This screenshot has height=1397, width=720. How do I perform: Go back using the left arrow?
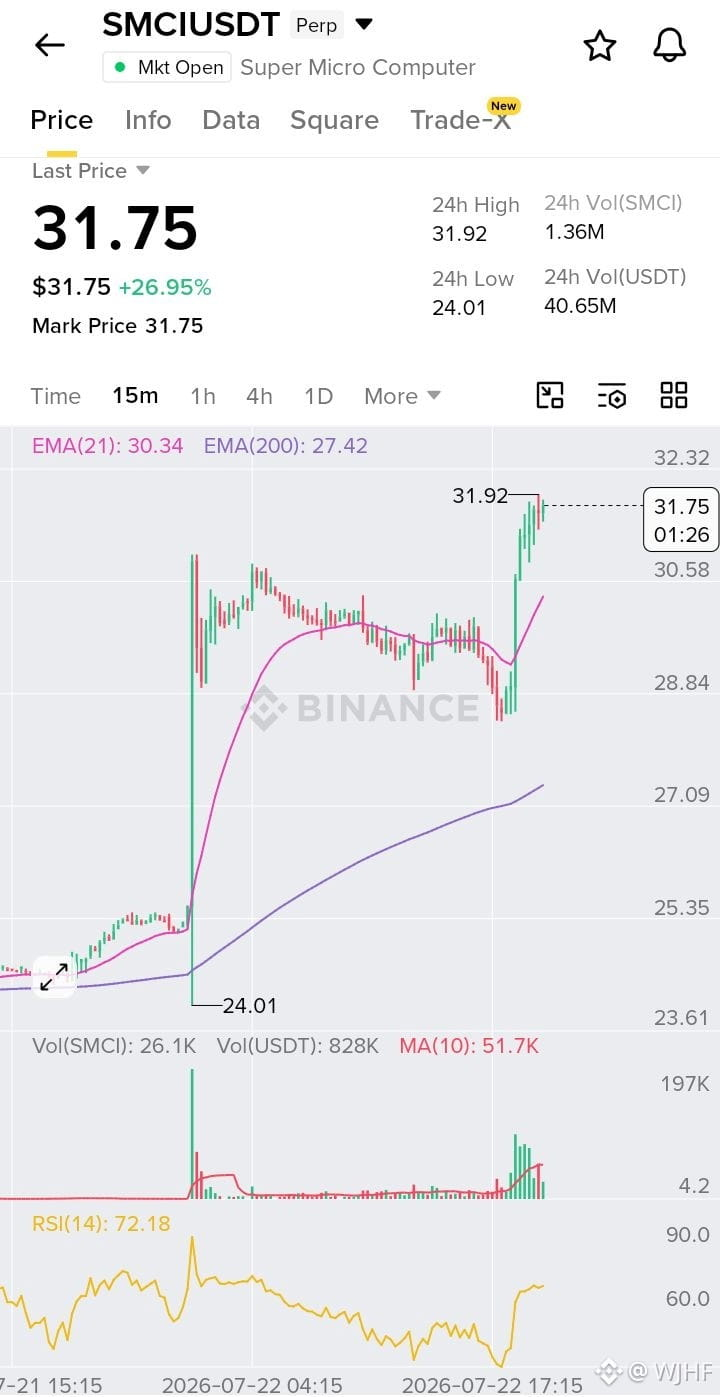(x=49, y=45)
